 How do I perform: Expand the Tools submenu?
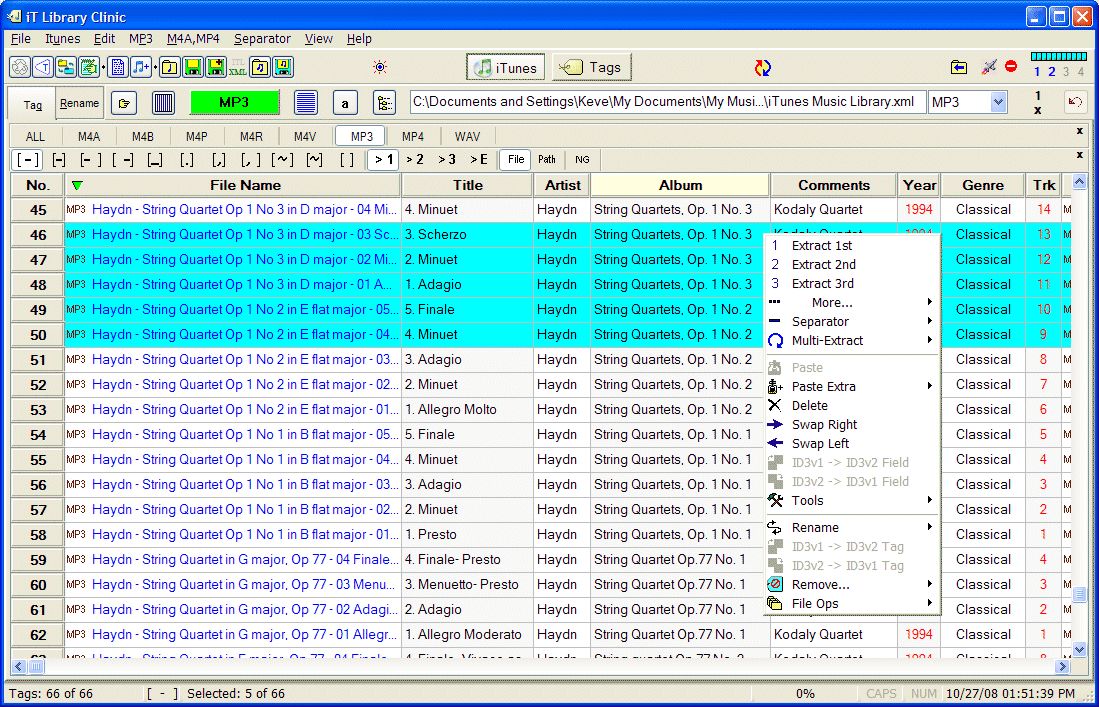click(x=852, y=500)
